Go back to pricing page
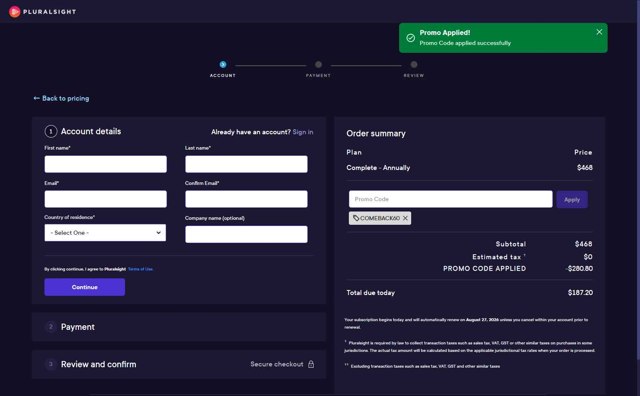The height and width of the screenshot is (396, 640). pos(61,98)
